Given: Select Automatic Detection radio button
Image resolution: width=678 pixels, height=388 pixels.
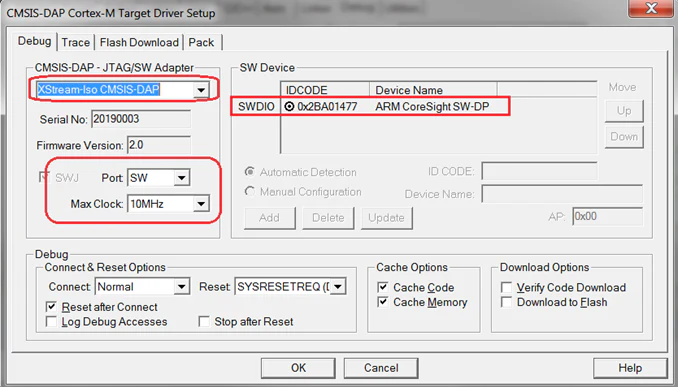Looking at the screenshot, I should [250, 172].
